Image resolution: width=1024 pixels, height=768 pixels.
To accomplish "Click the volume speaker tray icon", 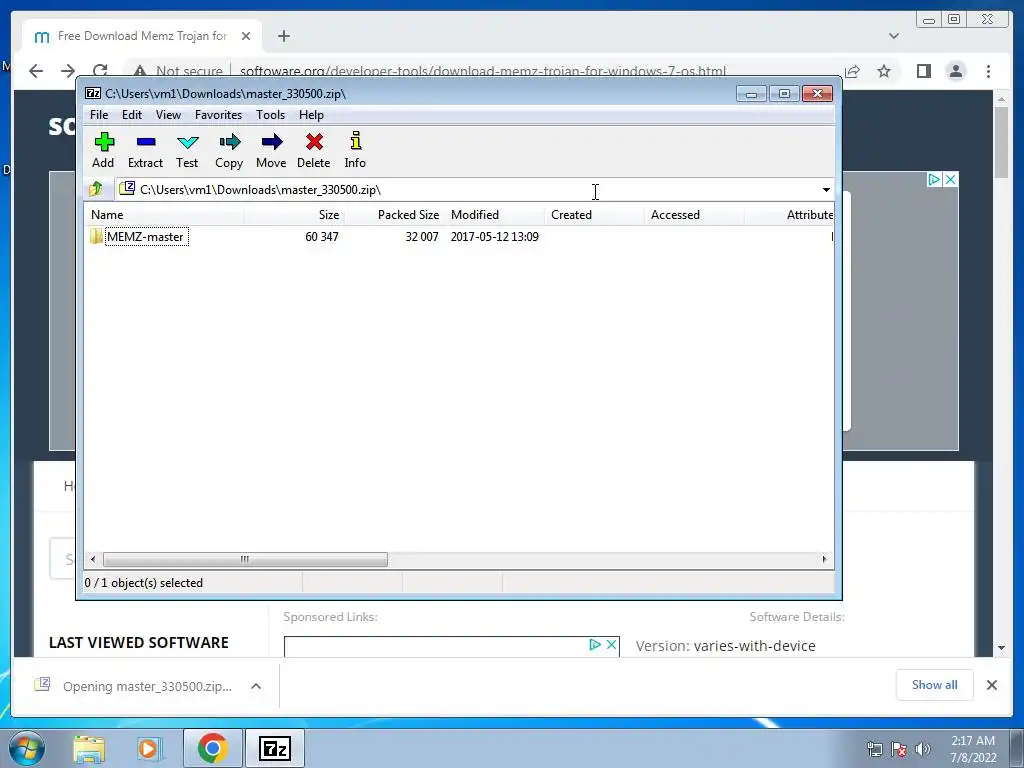I will pyautogui.click(x=922, y=749).
